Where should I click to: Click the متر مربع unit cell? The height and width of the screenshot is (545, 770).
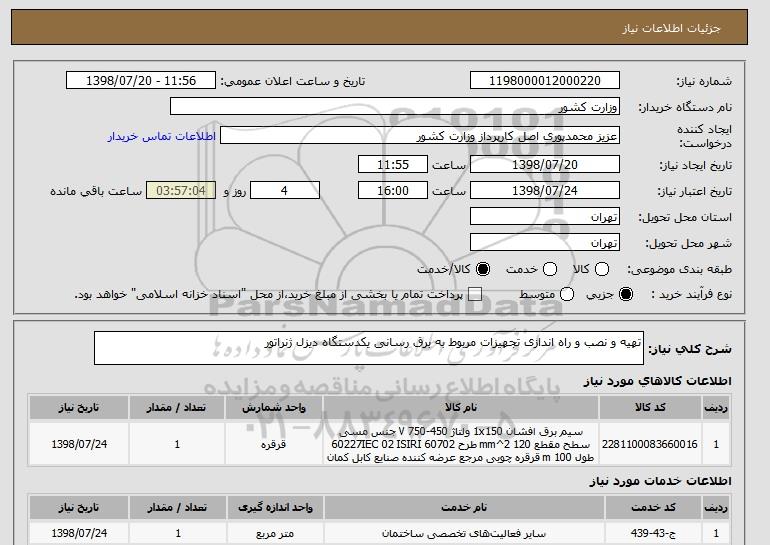point(275,533)
